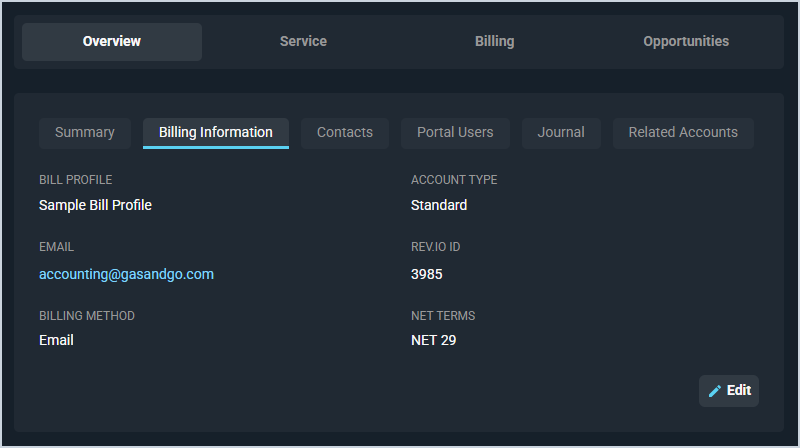Go to the Billing tab

tap(494, 42)
